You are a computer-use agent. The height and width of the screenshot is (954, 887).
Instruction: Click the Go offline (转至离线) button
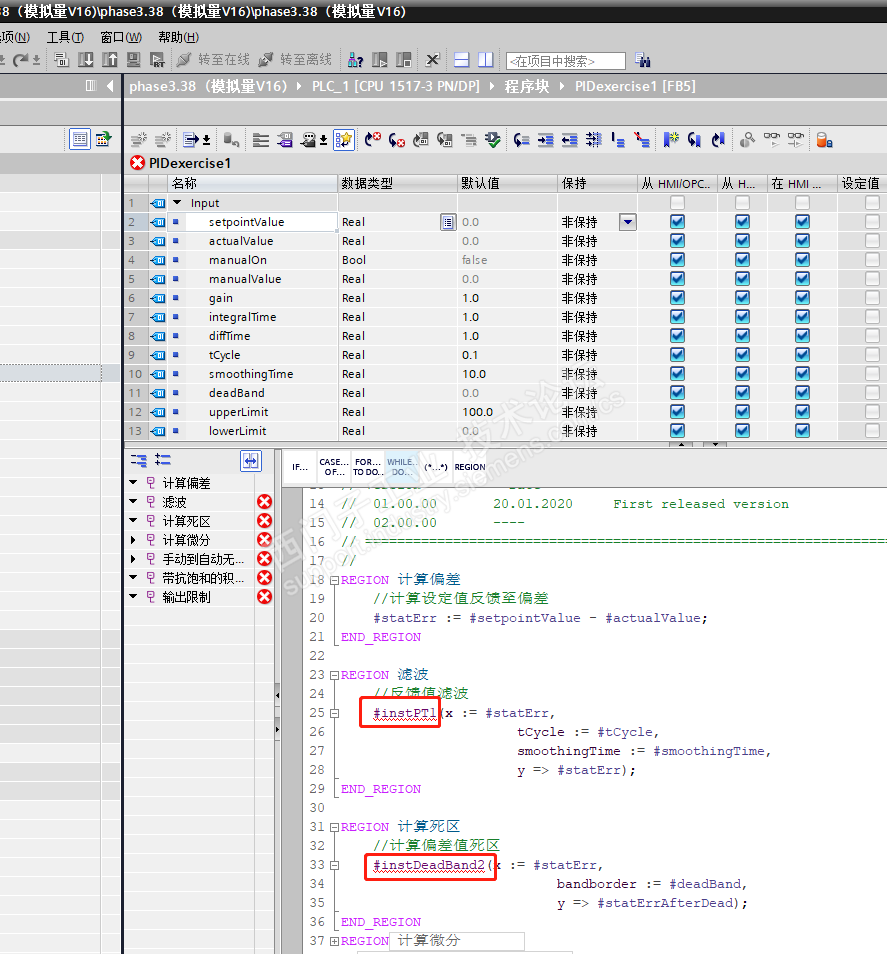click(295, 60)
